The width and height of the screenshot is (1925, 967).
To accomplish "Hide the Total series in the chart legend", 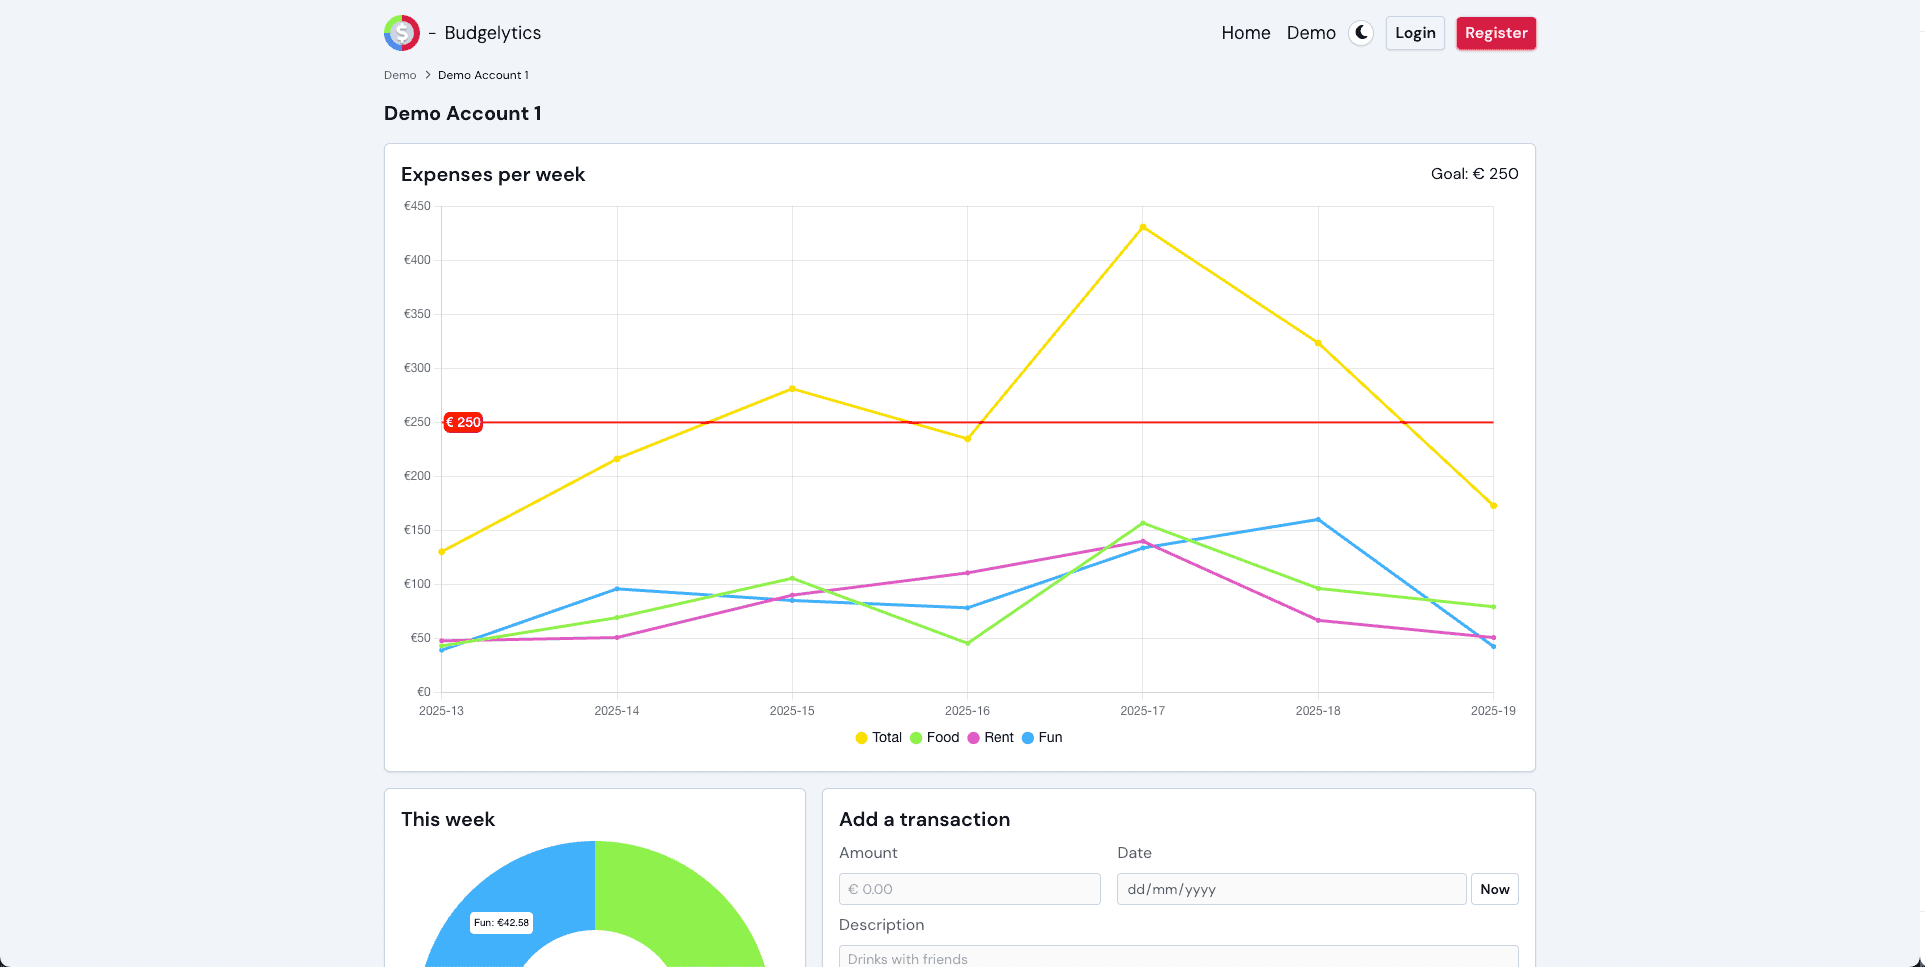I will pyautogui.click(x=878, y=738).
